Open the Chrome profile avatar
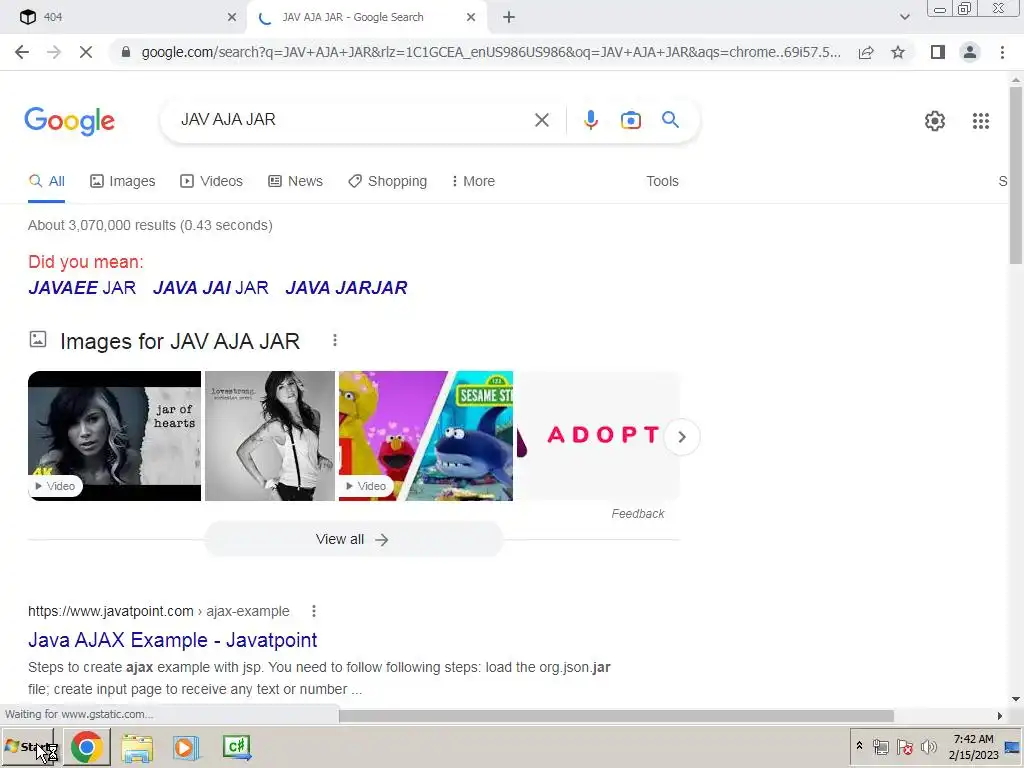 (970, 52)
